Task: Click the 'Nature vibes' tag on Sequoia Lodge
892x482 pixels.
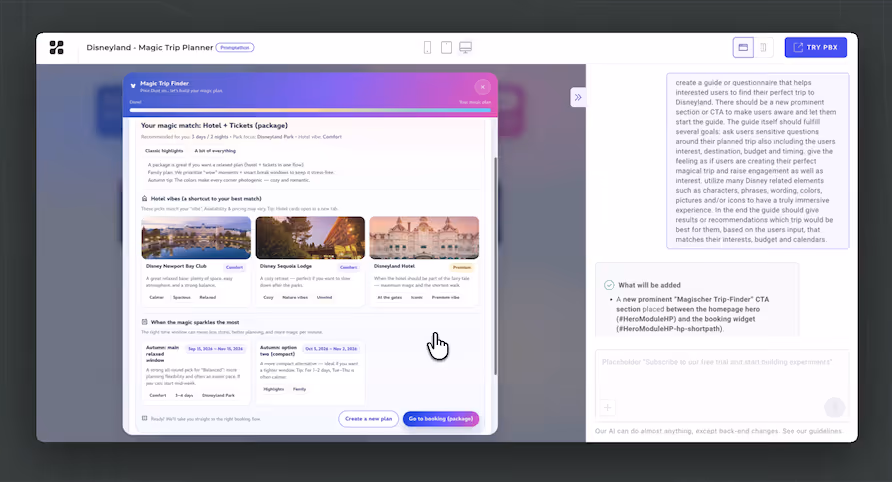Action: point(295,298)
